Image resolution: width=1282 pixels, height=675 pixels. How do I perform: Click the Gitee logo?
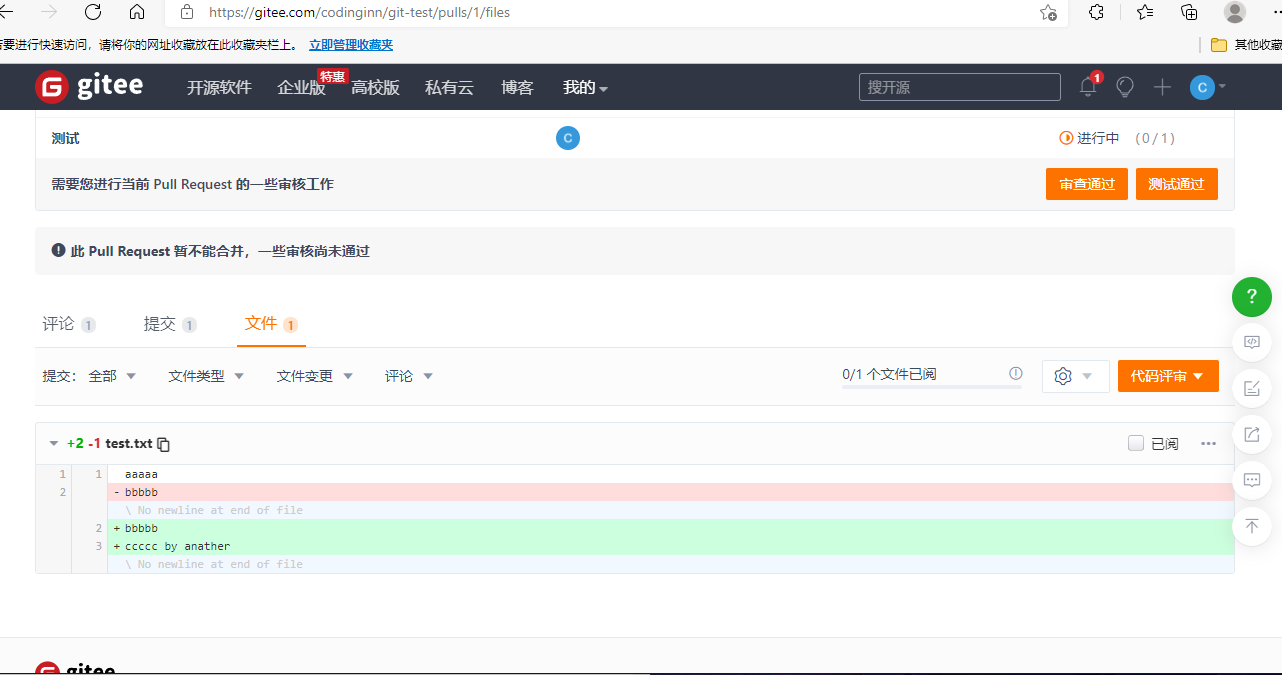tap(89, 87)
